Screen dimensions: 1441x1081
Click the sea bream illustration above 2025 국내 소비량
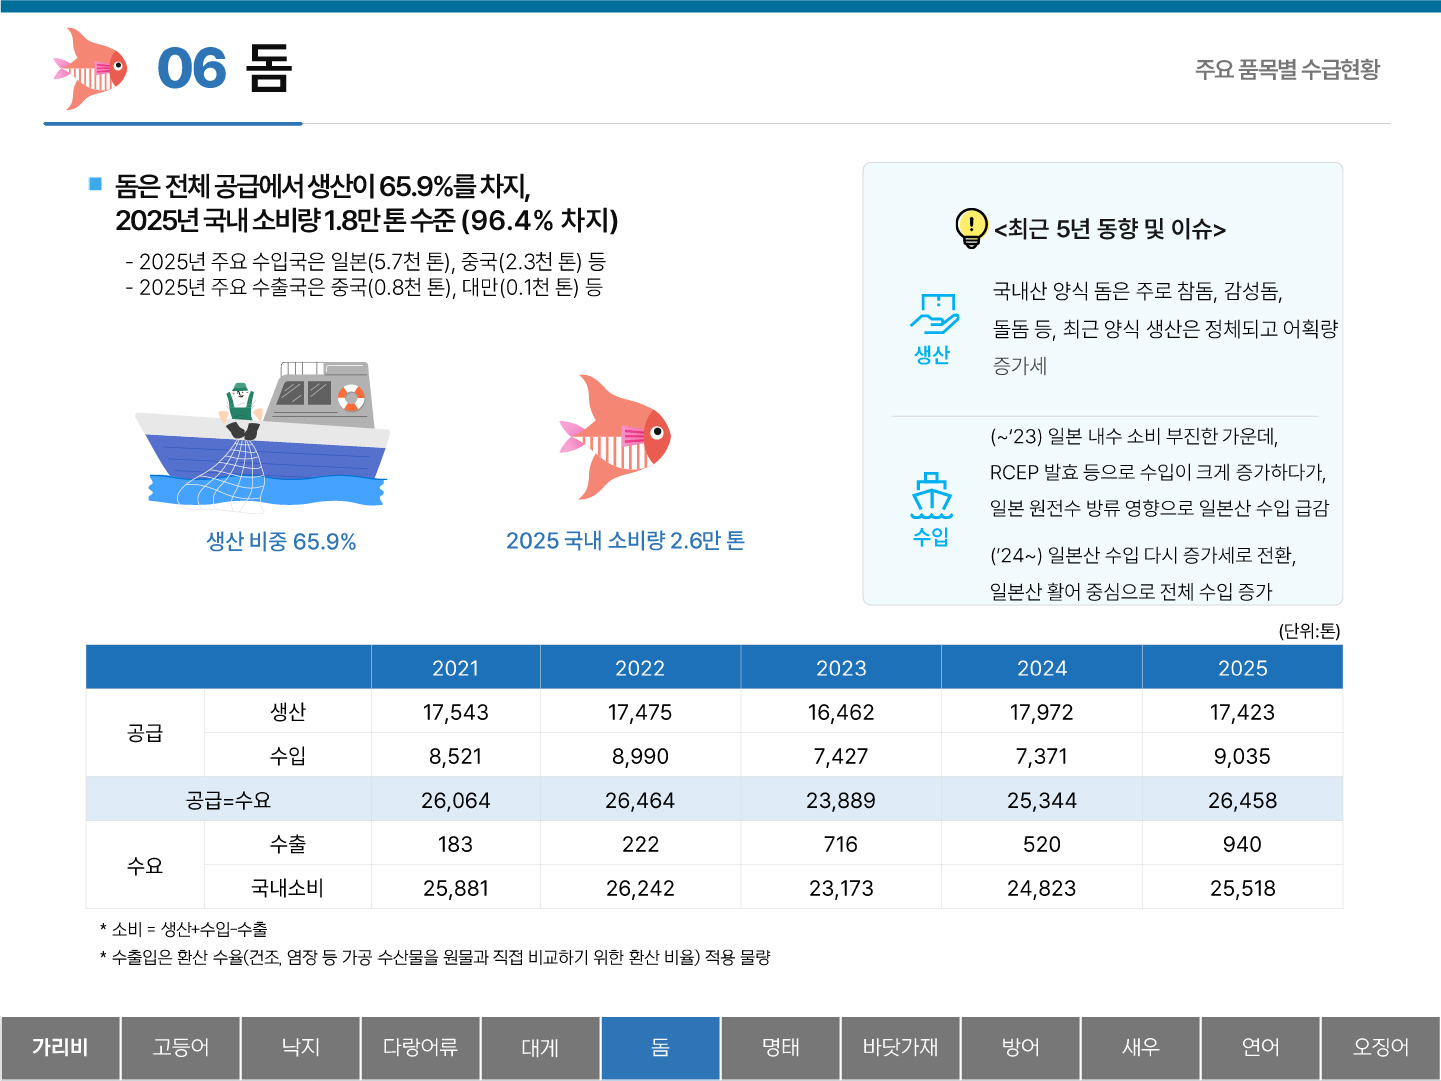(x=615, y=437)
